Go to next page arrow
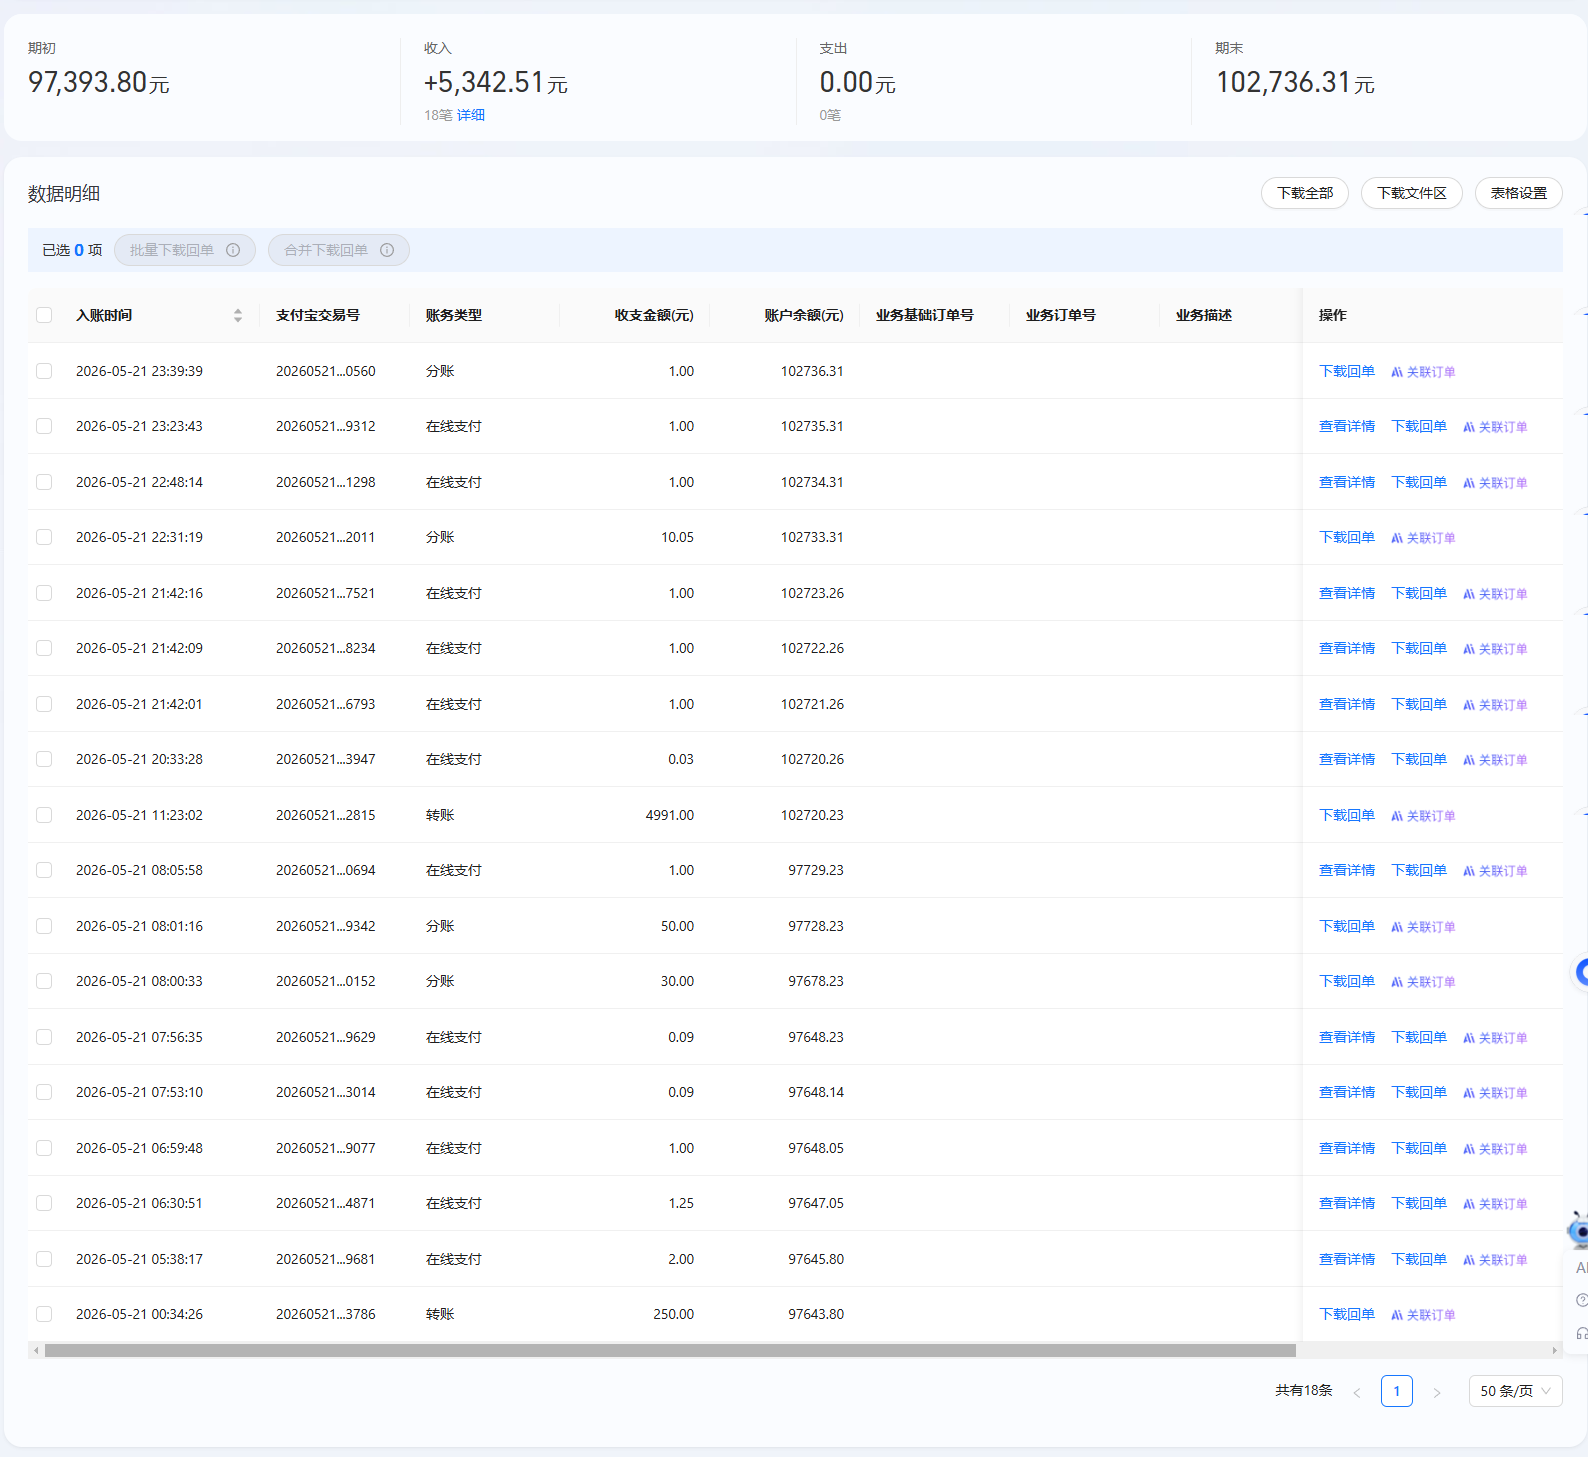The height and width of the screenshot is (1457, 1588). 1437,1392
